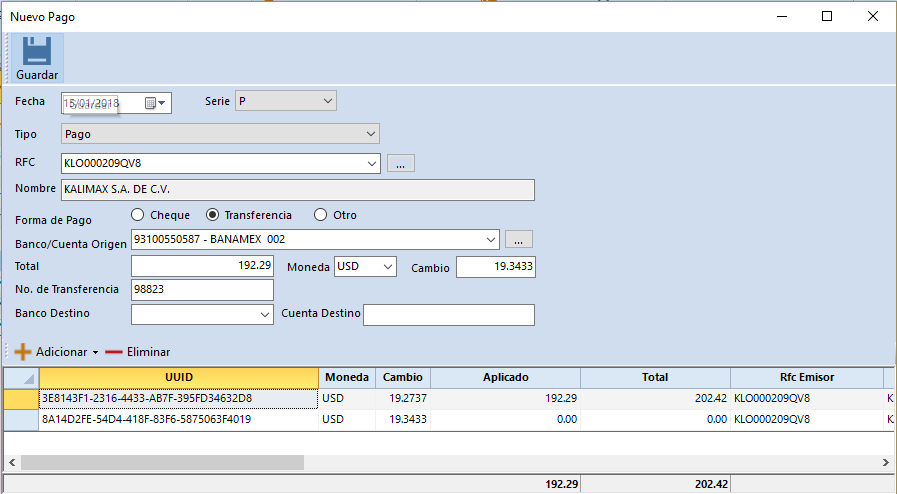The height and width of the screenshot is (494, 897).
Task: Select the Cheque payment option
Action: 138,215
